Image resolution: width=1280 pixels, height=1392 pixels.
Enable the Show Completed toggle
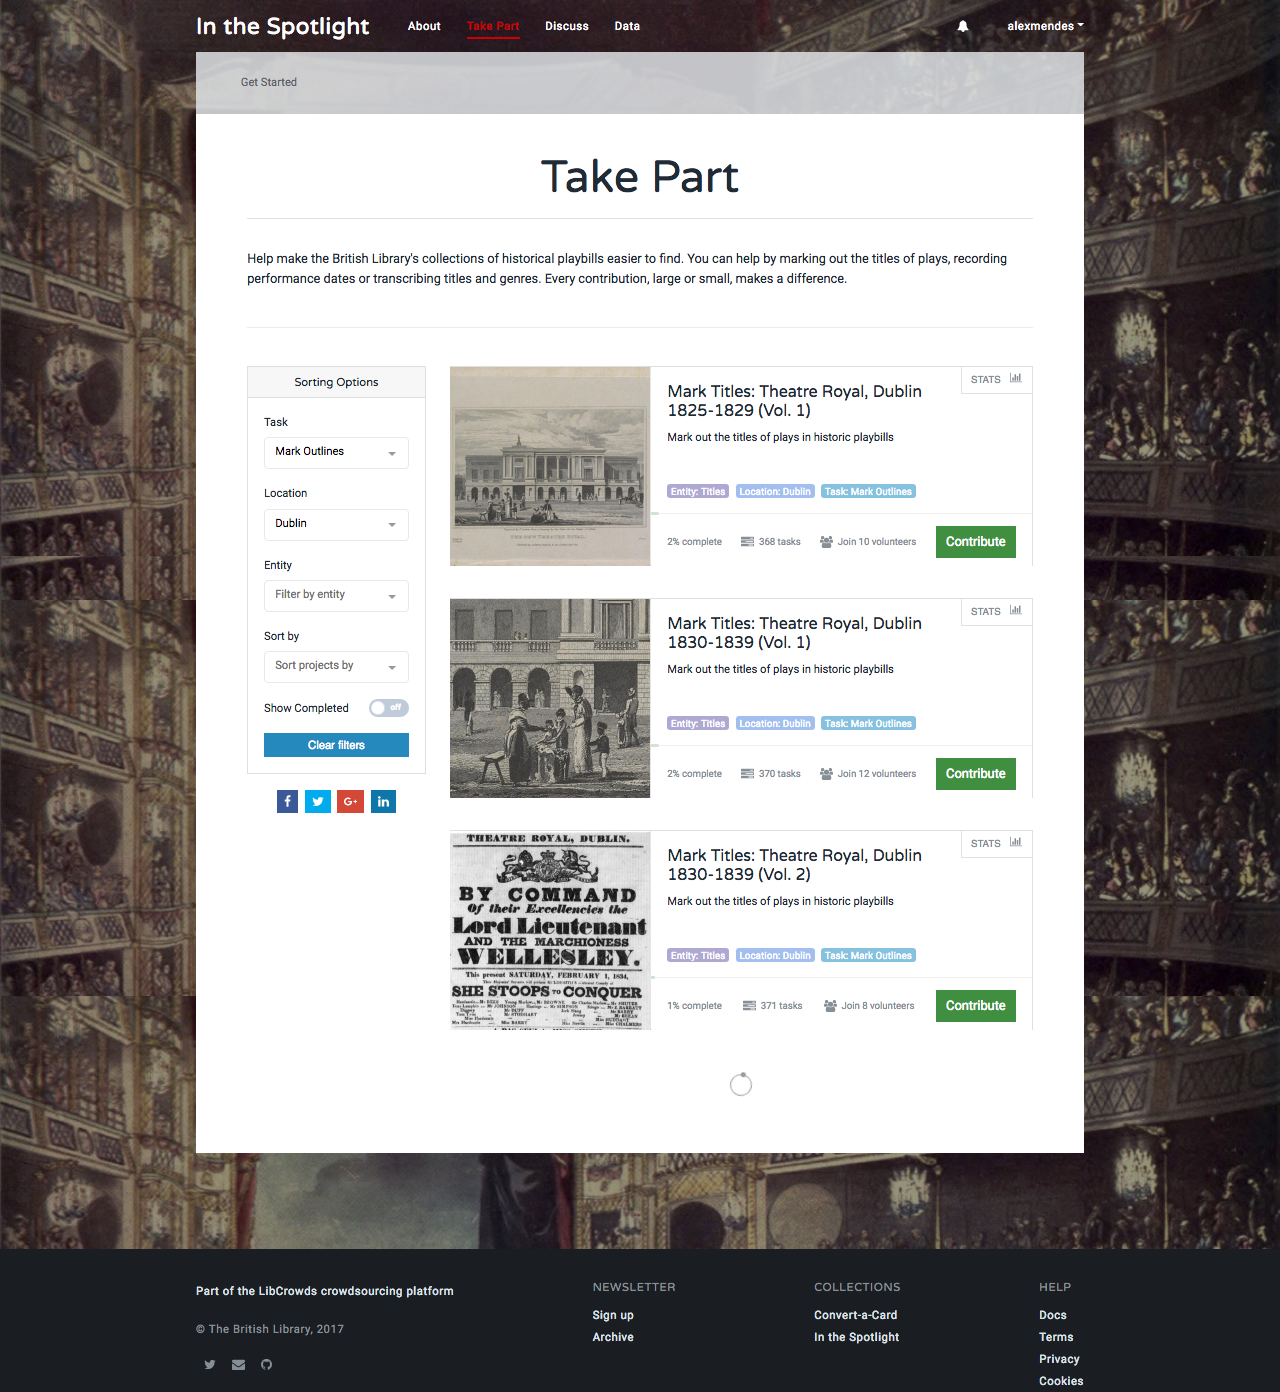388,708
